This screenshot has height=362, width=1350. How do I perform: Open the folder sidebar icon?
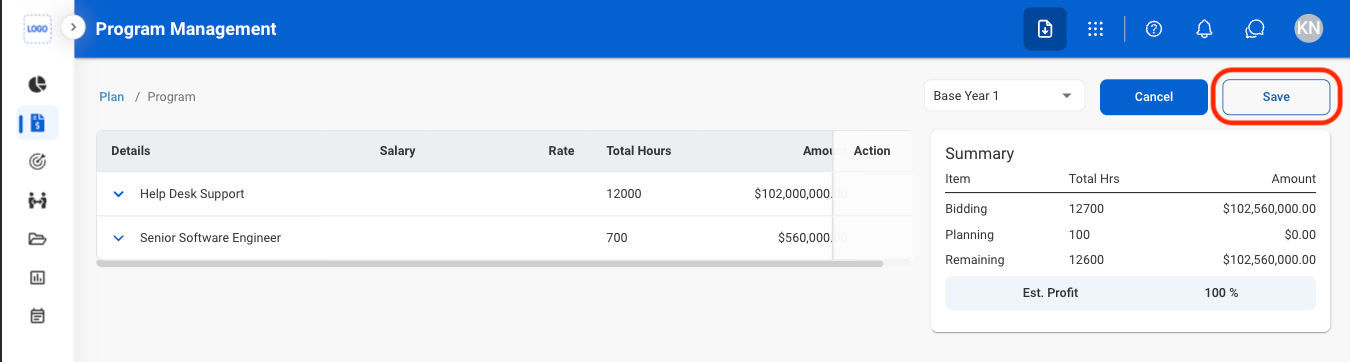tap(38, 239)
